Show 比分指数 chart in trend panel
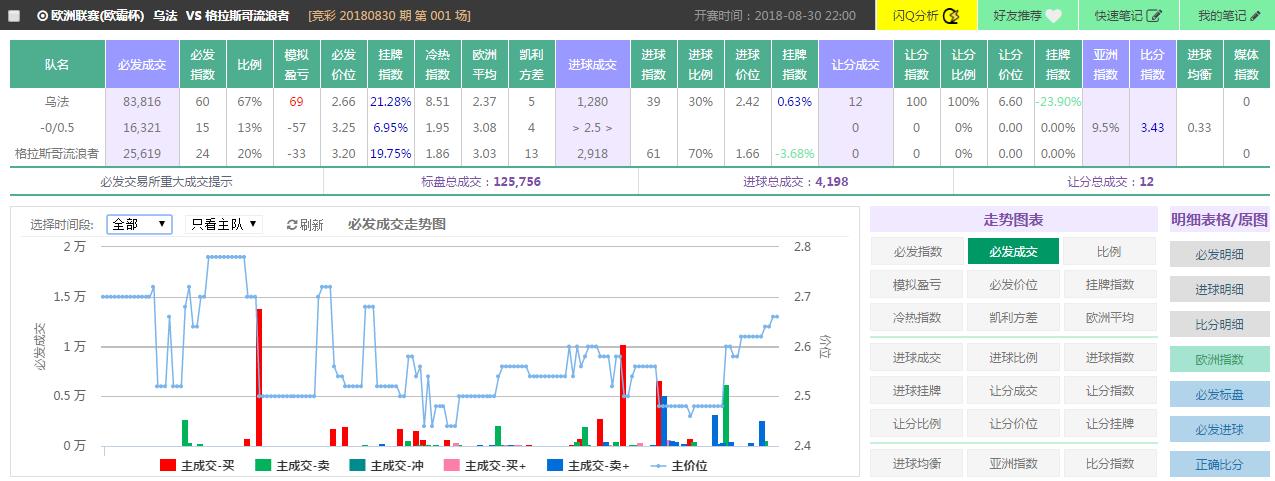The width and height of the screenshot is (1275, 481). pyautogui.click(x=1109, y=463)
